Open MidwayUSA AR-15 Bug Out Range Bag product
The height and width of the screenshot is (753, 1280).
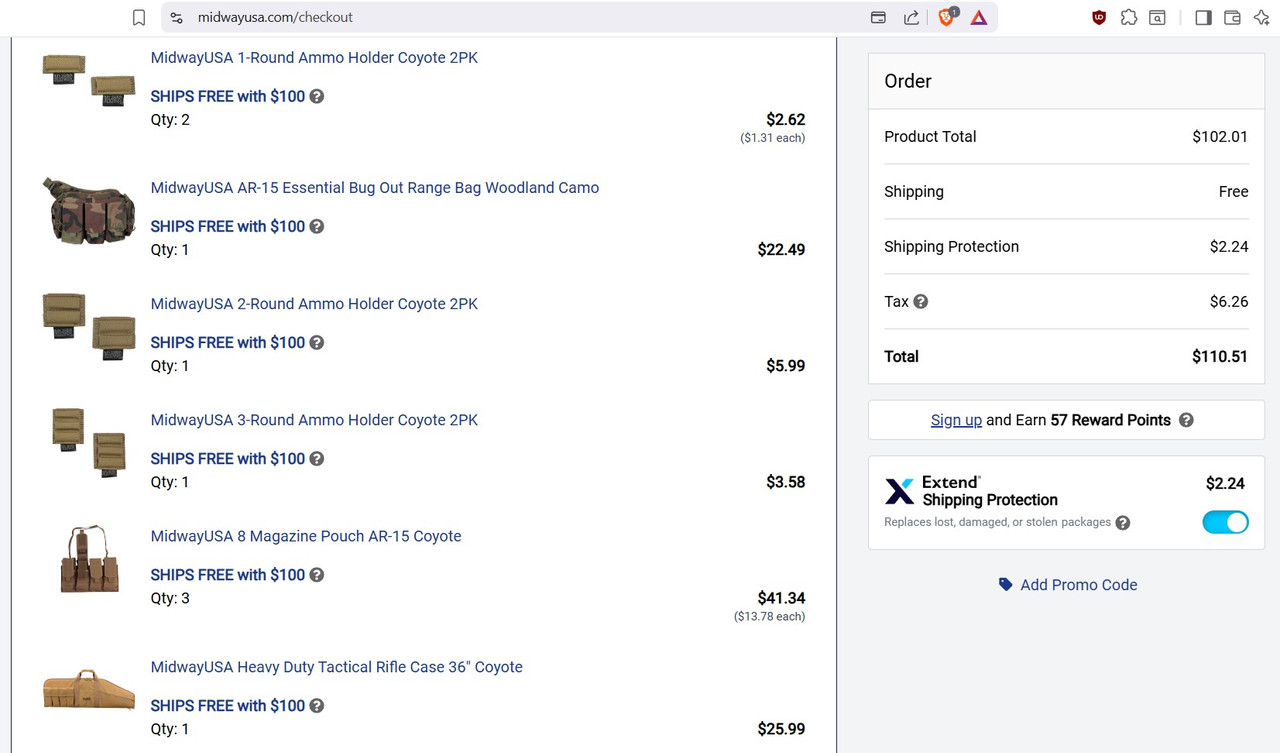click(374, 187)
